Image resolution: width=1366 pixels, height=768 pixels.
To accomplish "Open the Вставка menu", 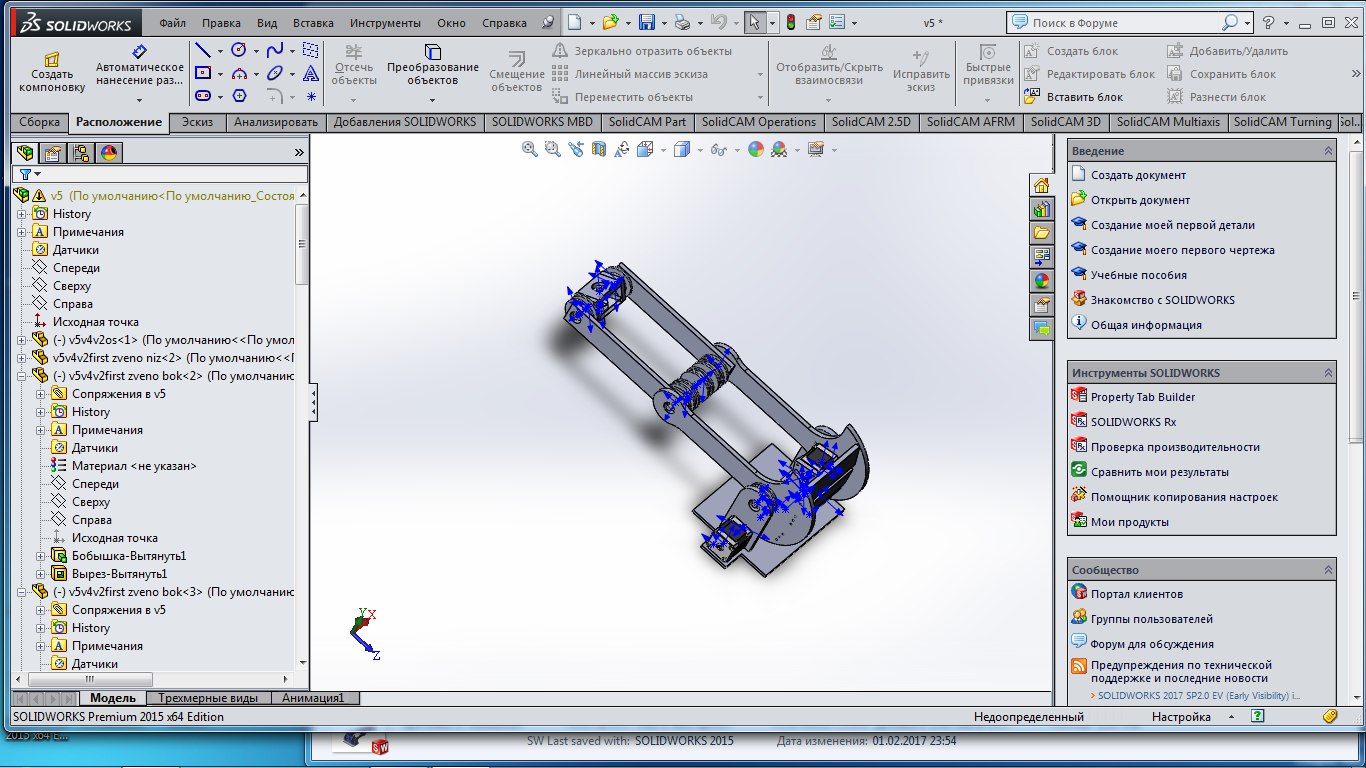I will pos(314,23).
